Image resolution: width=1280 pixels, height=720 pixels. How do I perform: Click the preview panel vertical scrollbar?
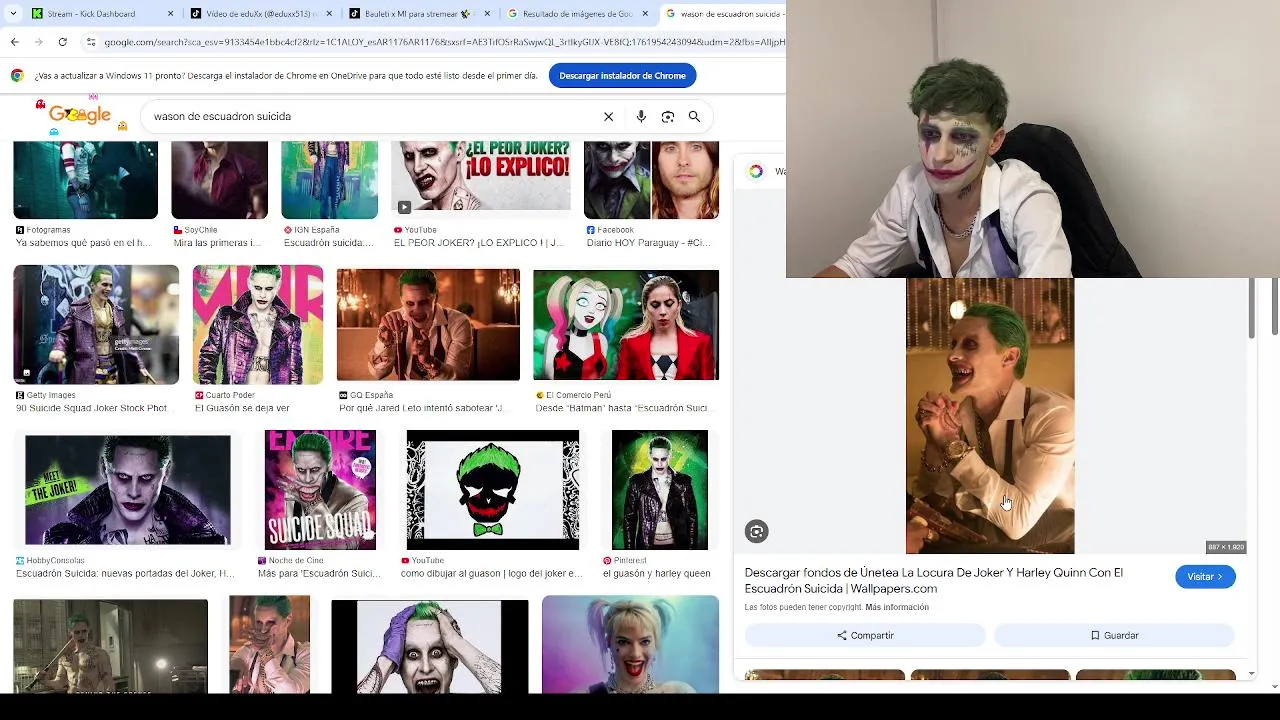(x=1250, y=308)
